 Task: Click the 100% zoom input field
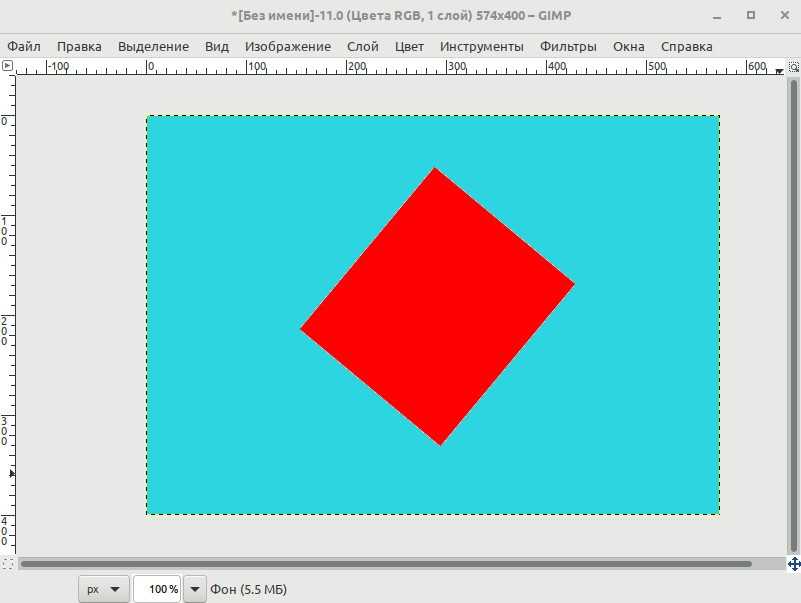point(157,589)
